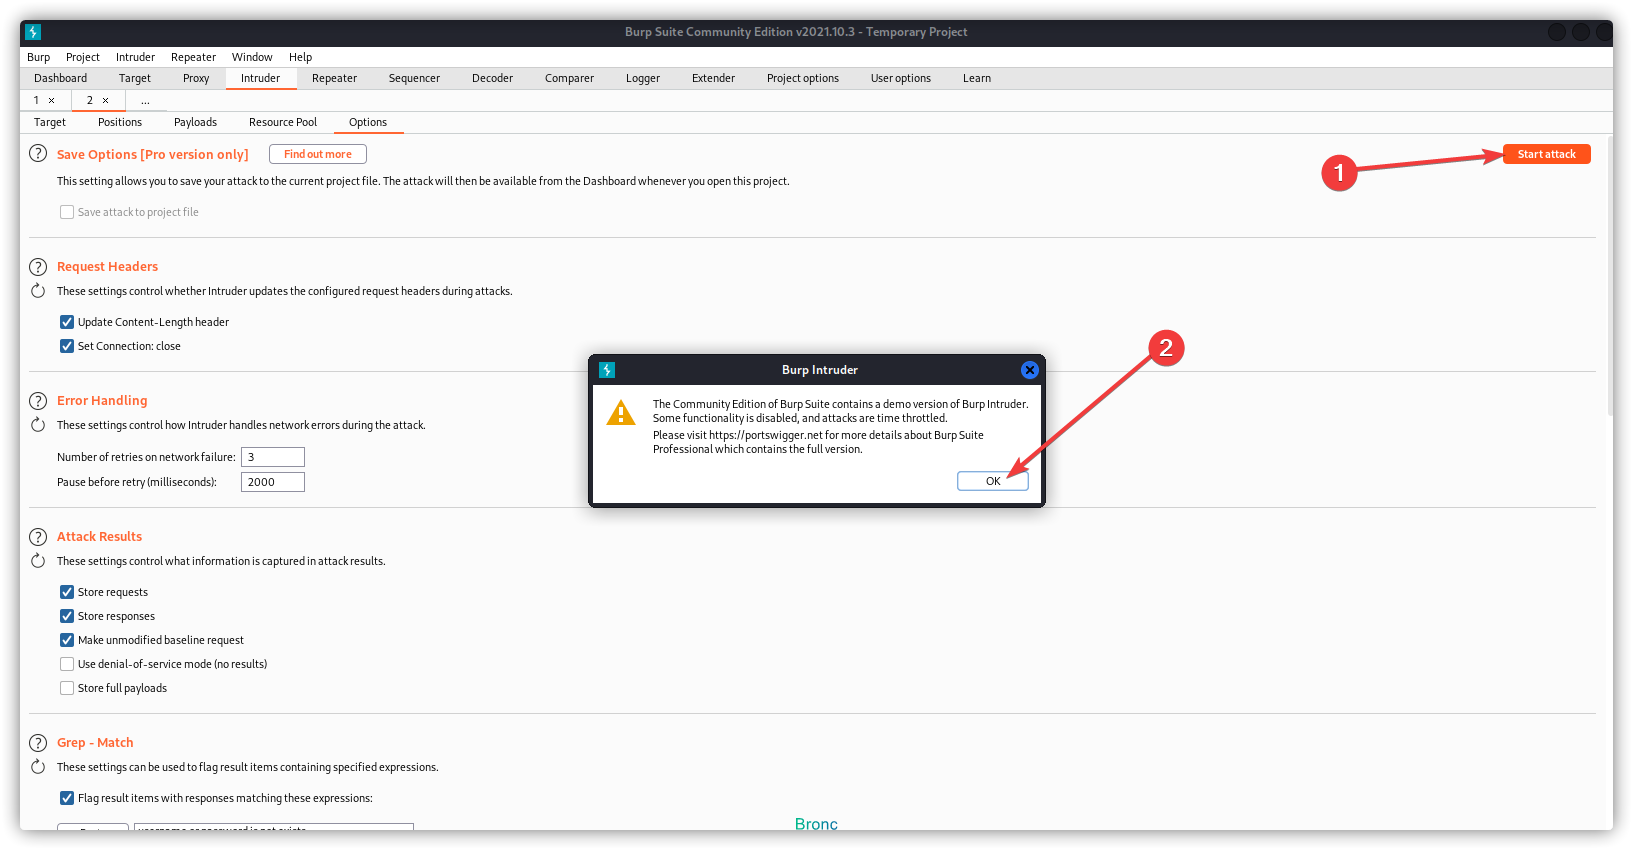This screenshot has width=1633, height=850.
Task: Toggle Save attack to project file checkbox
Action: tap(67, 212)
